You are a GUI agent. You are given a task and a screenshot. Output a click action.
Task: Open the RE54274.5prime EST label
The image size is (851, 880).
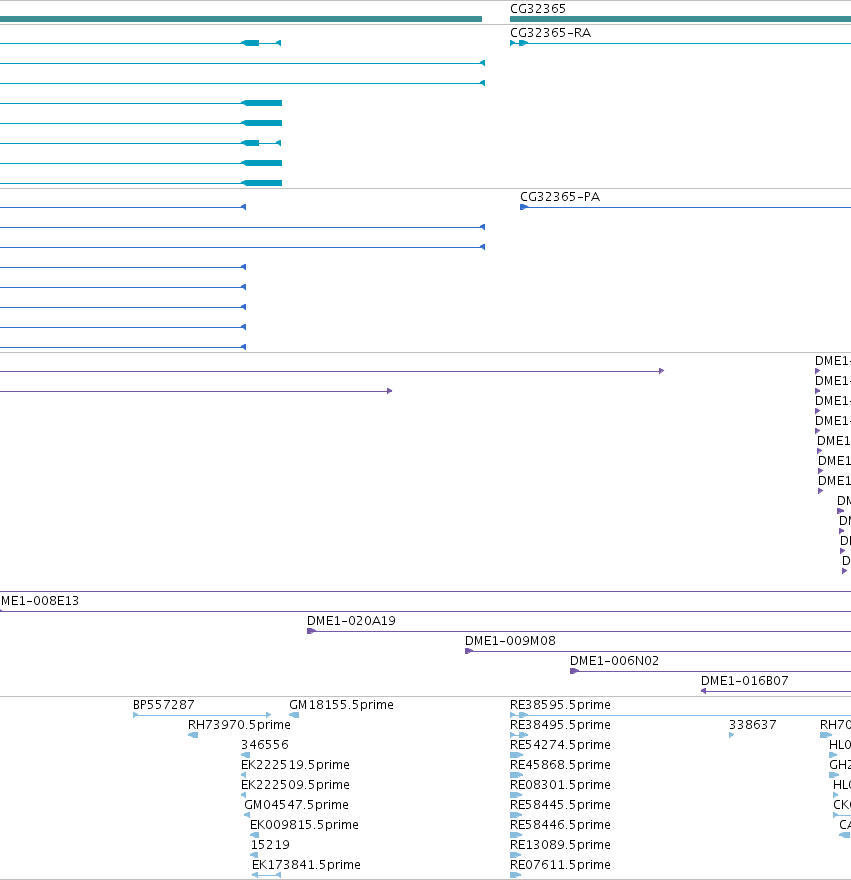560,745
